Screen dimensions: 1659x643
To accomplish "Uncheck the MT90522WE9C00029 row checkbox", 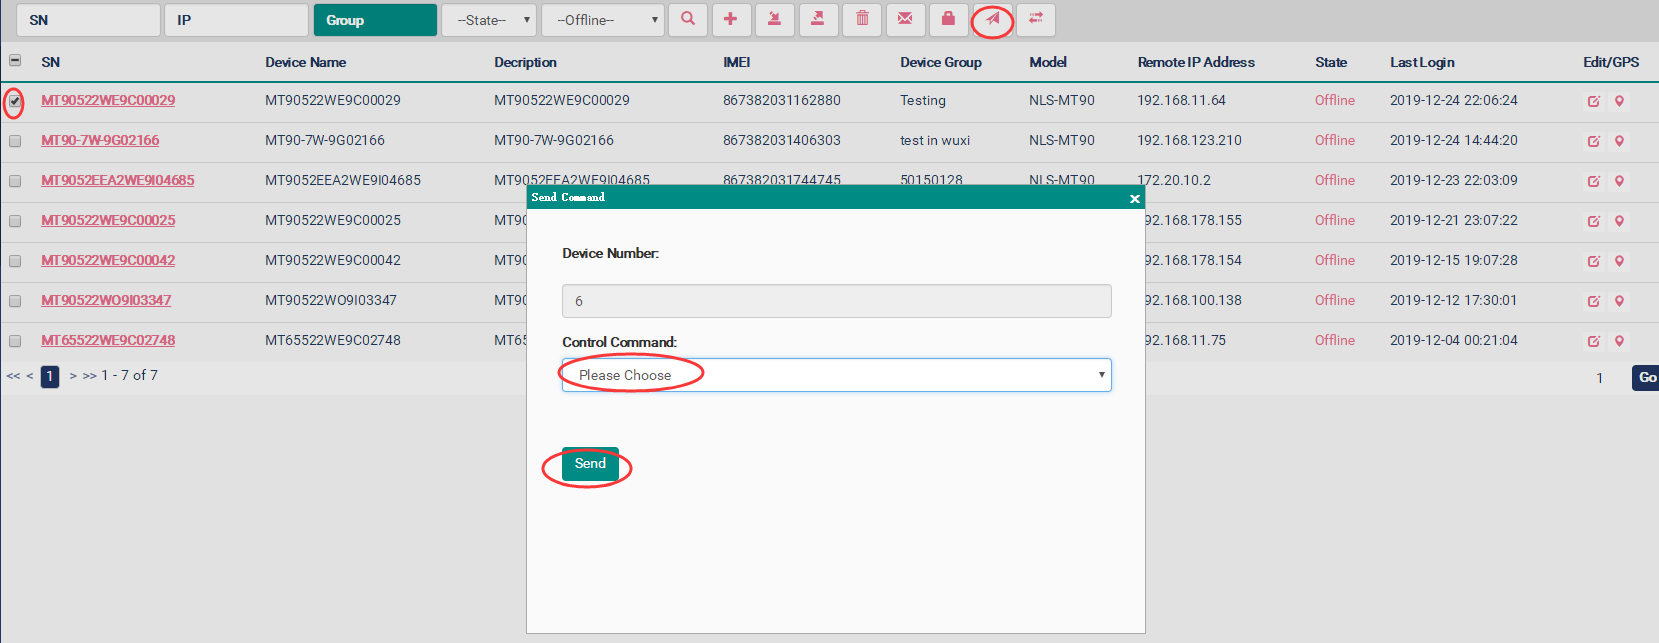I will (x=15, y=101).
